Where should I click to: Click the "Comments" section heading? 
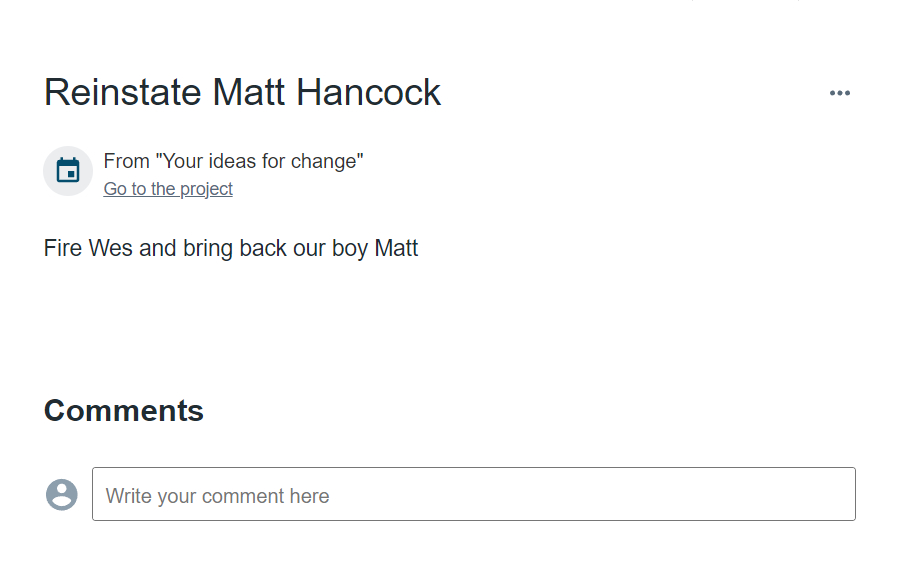[124, 411]
